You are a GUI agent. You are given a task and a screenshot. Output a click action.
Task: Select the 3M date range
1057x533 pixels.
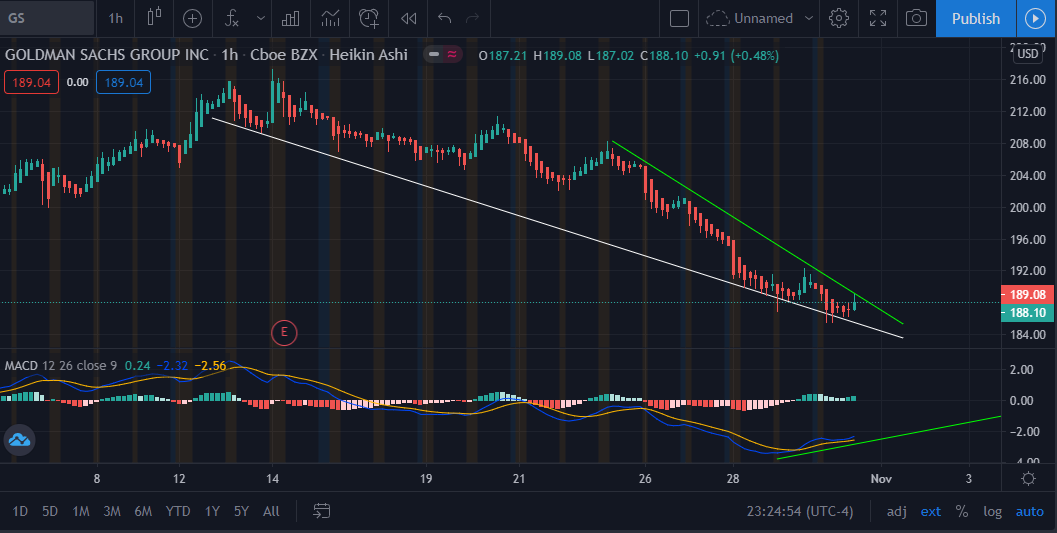click(112, 511)
